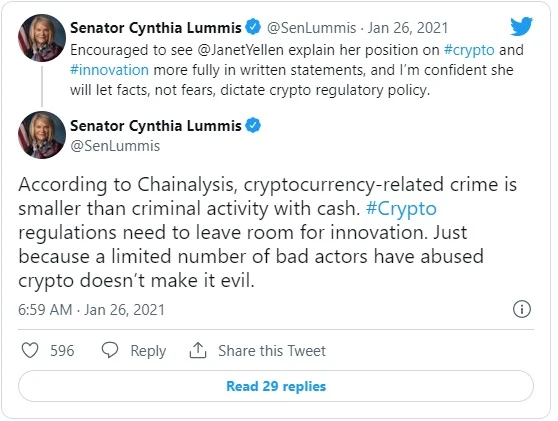The width and height of the screenshot is (558, 421).
Task: Click the reply speech bubble icon
Action: coord(110,350)
